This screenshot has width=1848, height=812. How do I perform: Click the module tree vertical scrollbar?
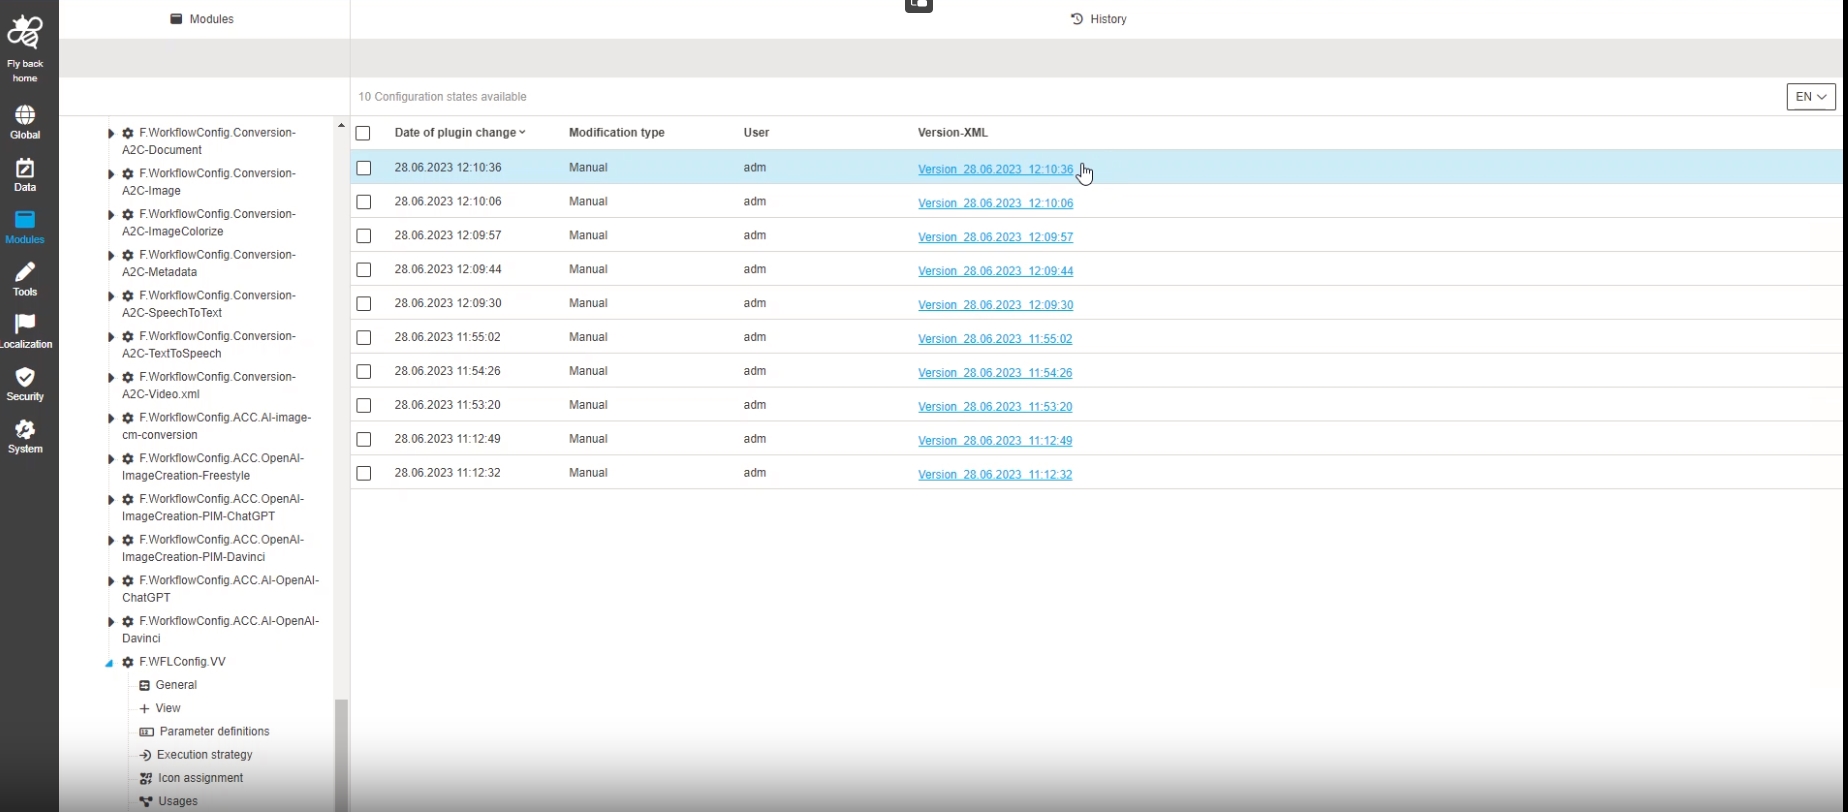pyautogui.click(x=341, y=750)
